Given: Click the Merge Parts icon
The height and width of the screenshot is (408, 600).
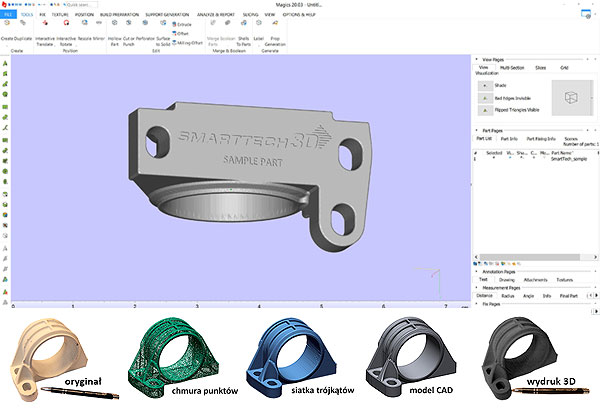Looking at the screenshot, I should point(213,23).
